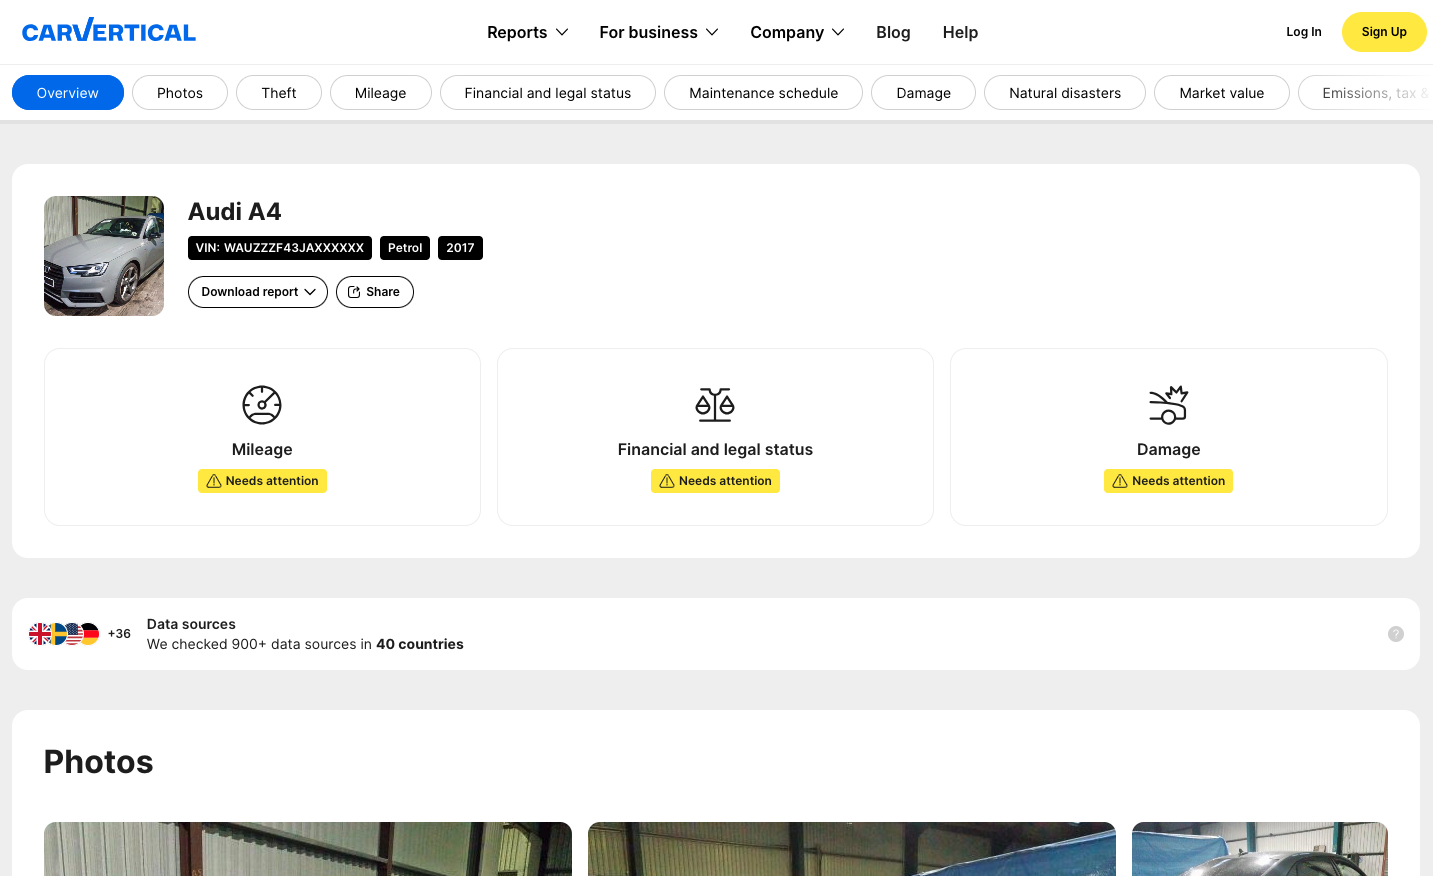Open the Audi A4 thumbnail photo
The height and width of the screenshot is (876, 1433).
tap(104, 256)
